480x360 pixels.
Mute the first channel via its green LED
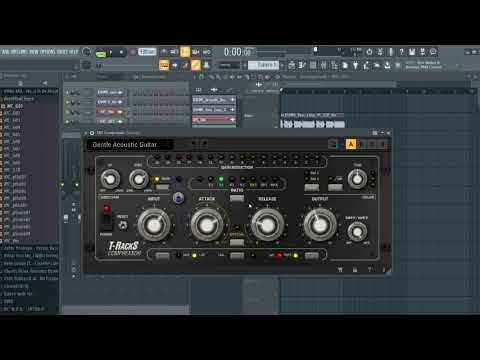[x=68, y=92]
